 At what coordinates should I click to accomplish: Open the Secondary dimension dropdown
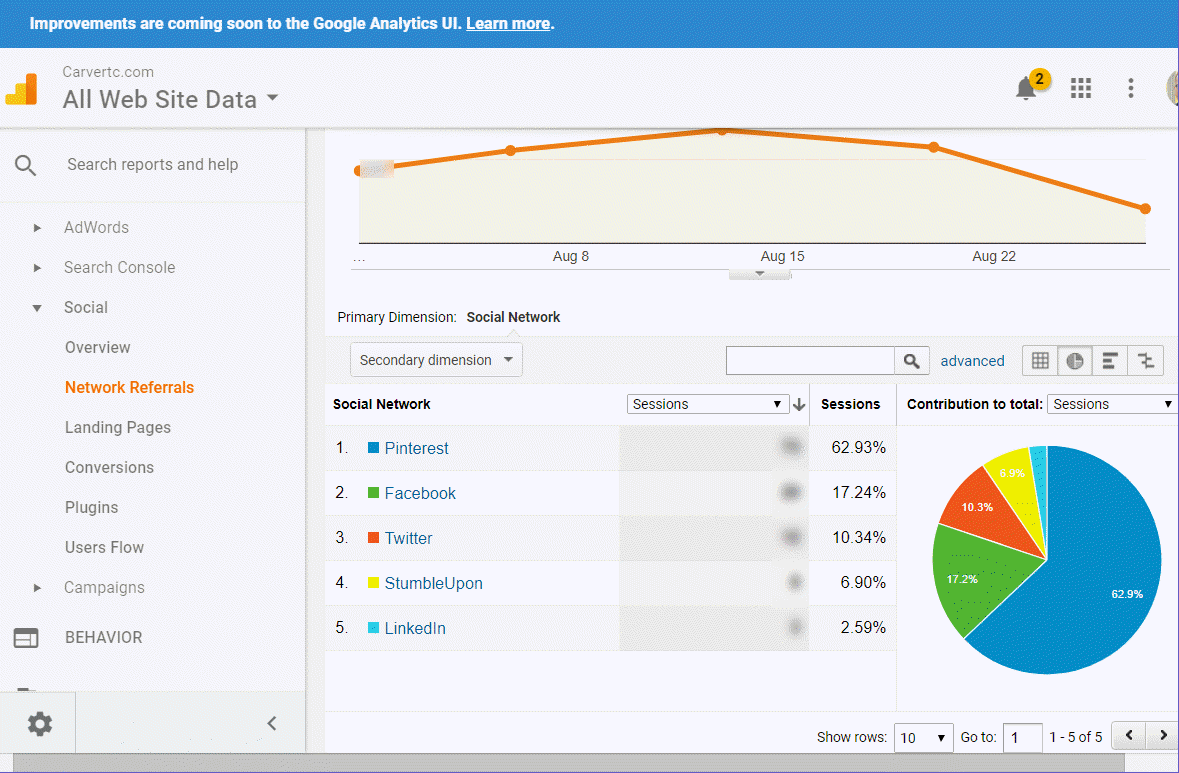click(x=436, y=360)
